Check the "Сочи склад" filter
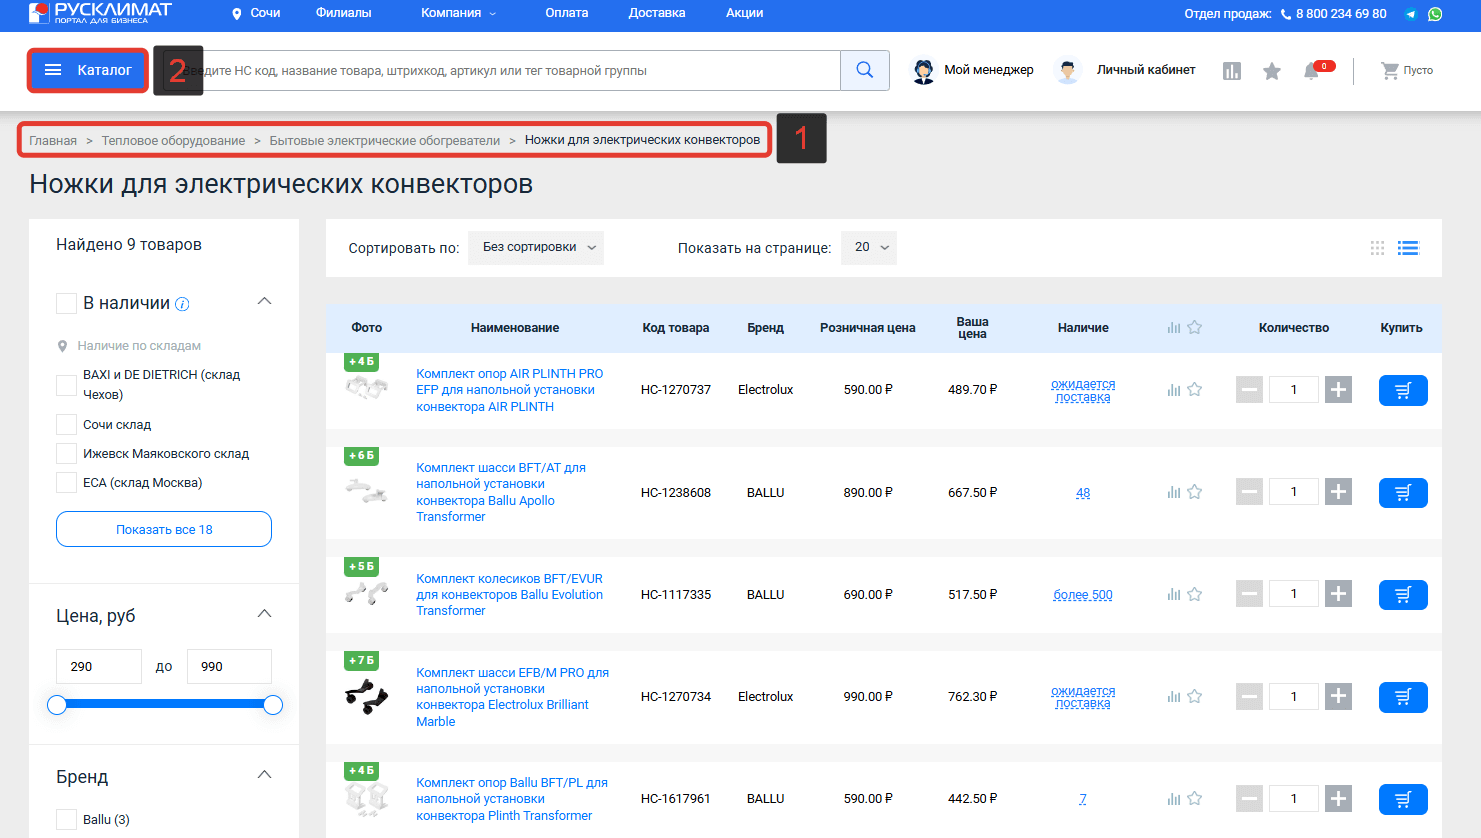This screenshot has width=1481, height=838. 67,425
